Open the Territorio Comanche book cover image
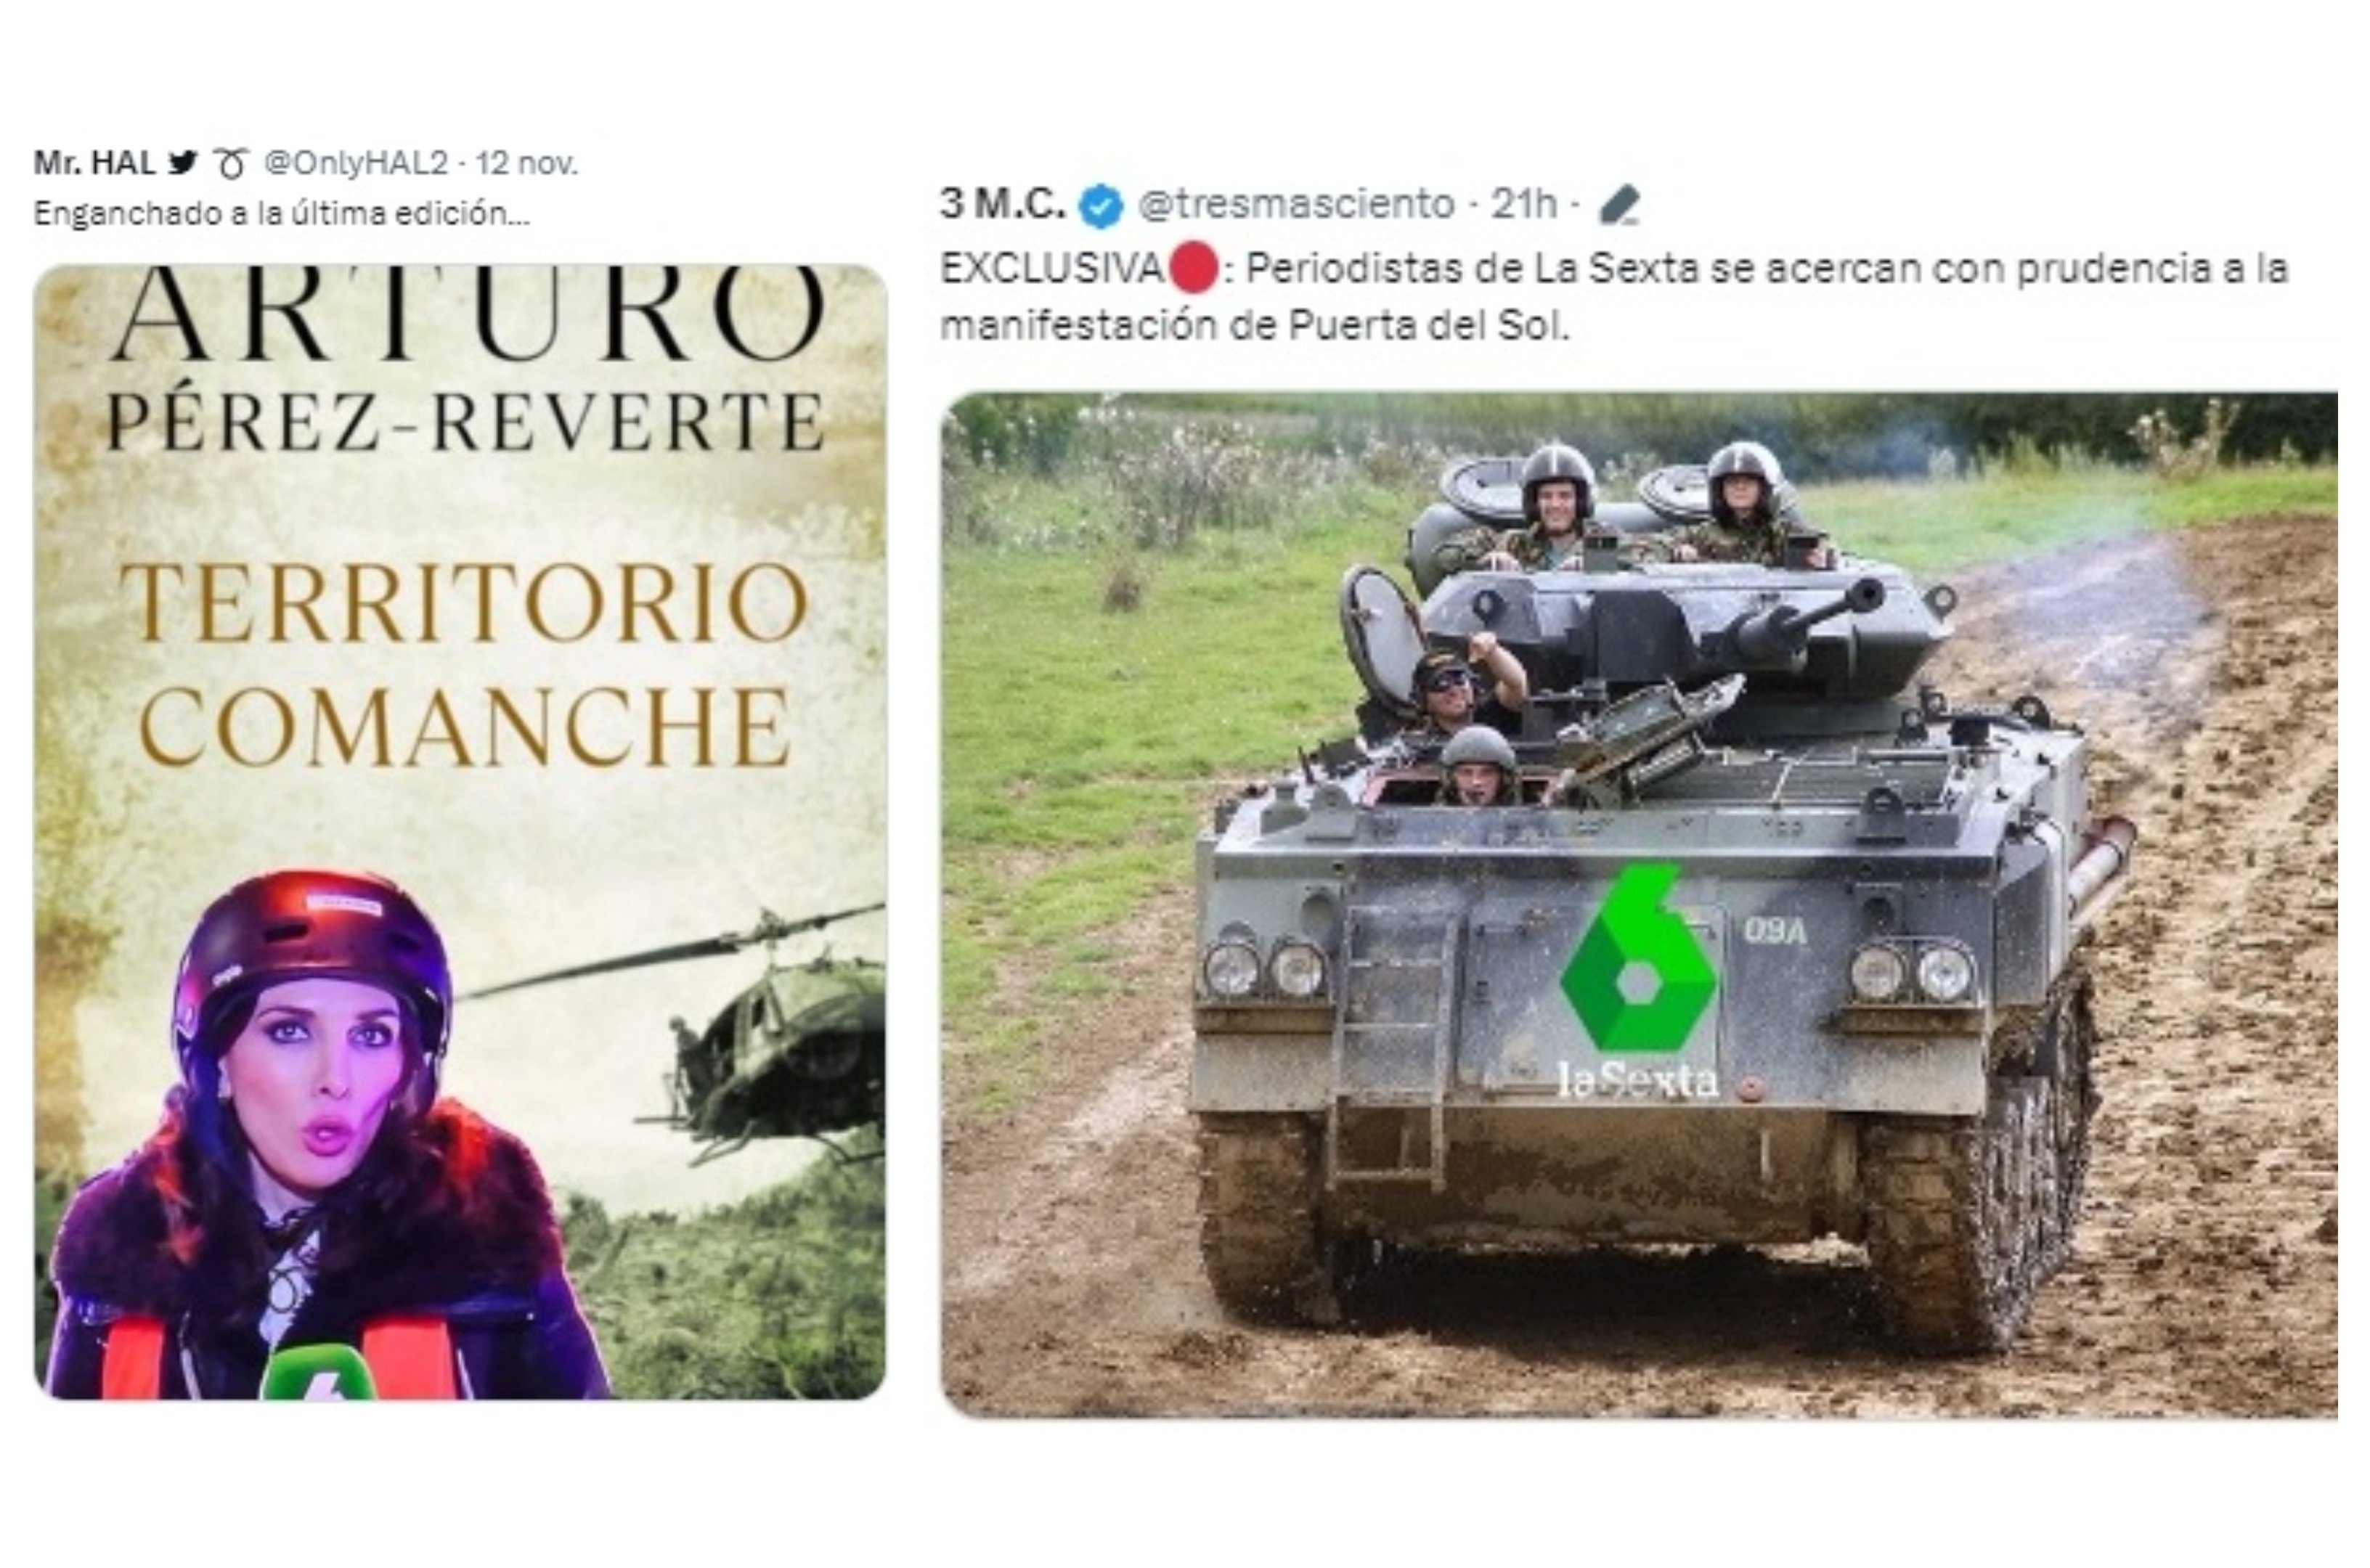 (460, 832)
